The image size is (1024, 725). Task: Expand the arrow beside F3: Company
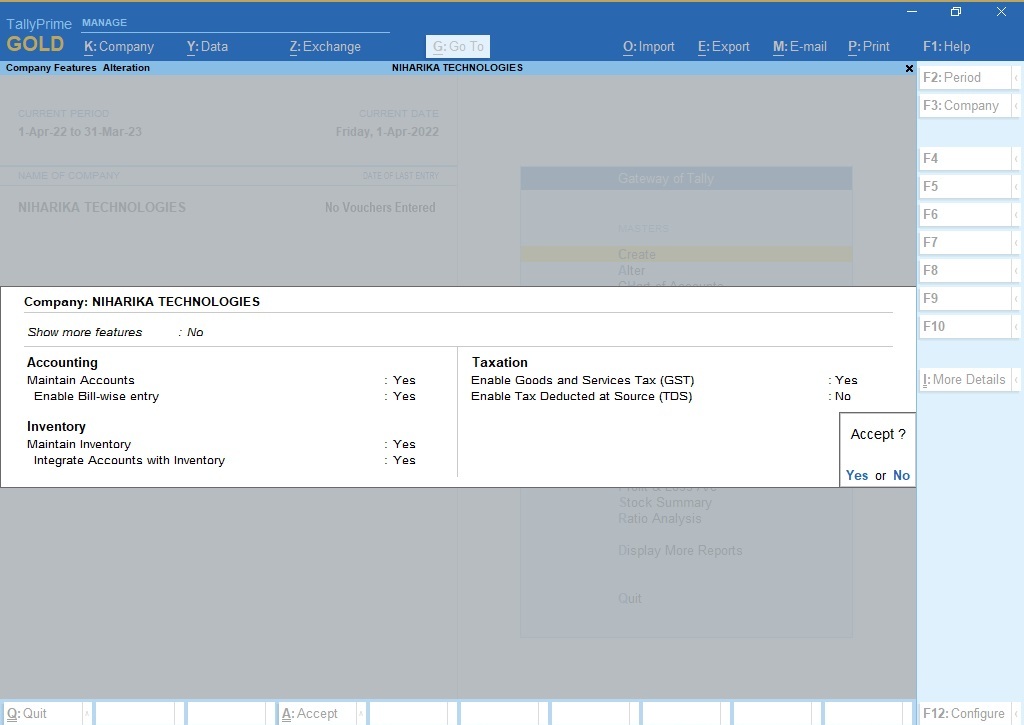1016,105
